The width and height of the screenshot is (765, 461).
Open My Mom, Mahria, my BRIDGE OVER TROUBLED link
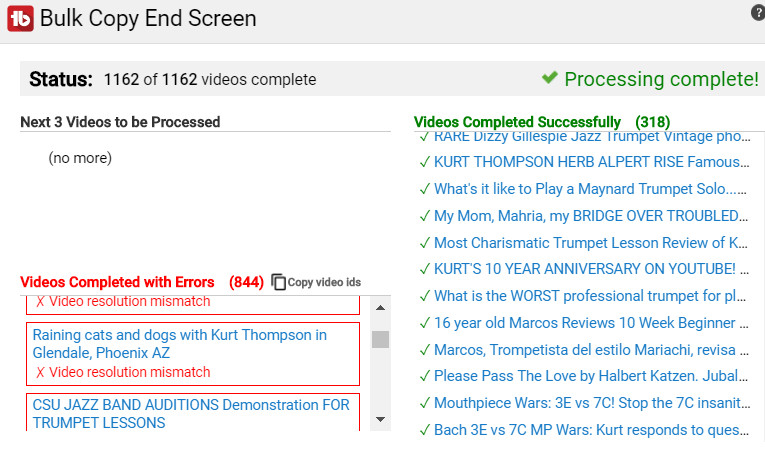click(x=591, y=216)
